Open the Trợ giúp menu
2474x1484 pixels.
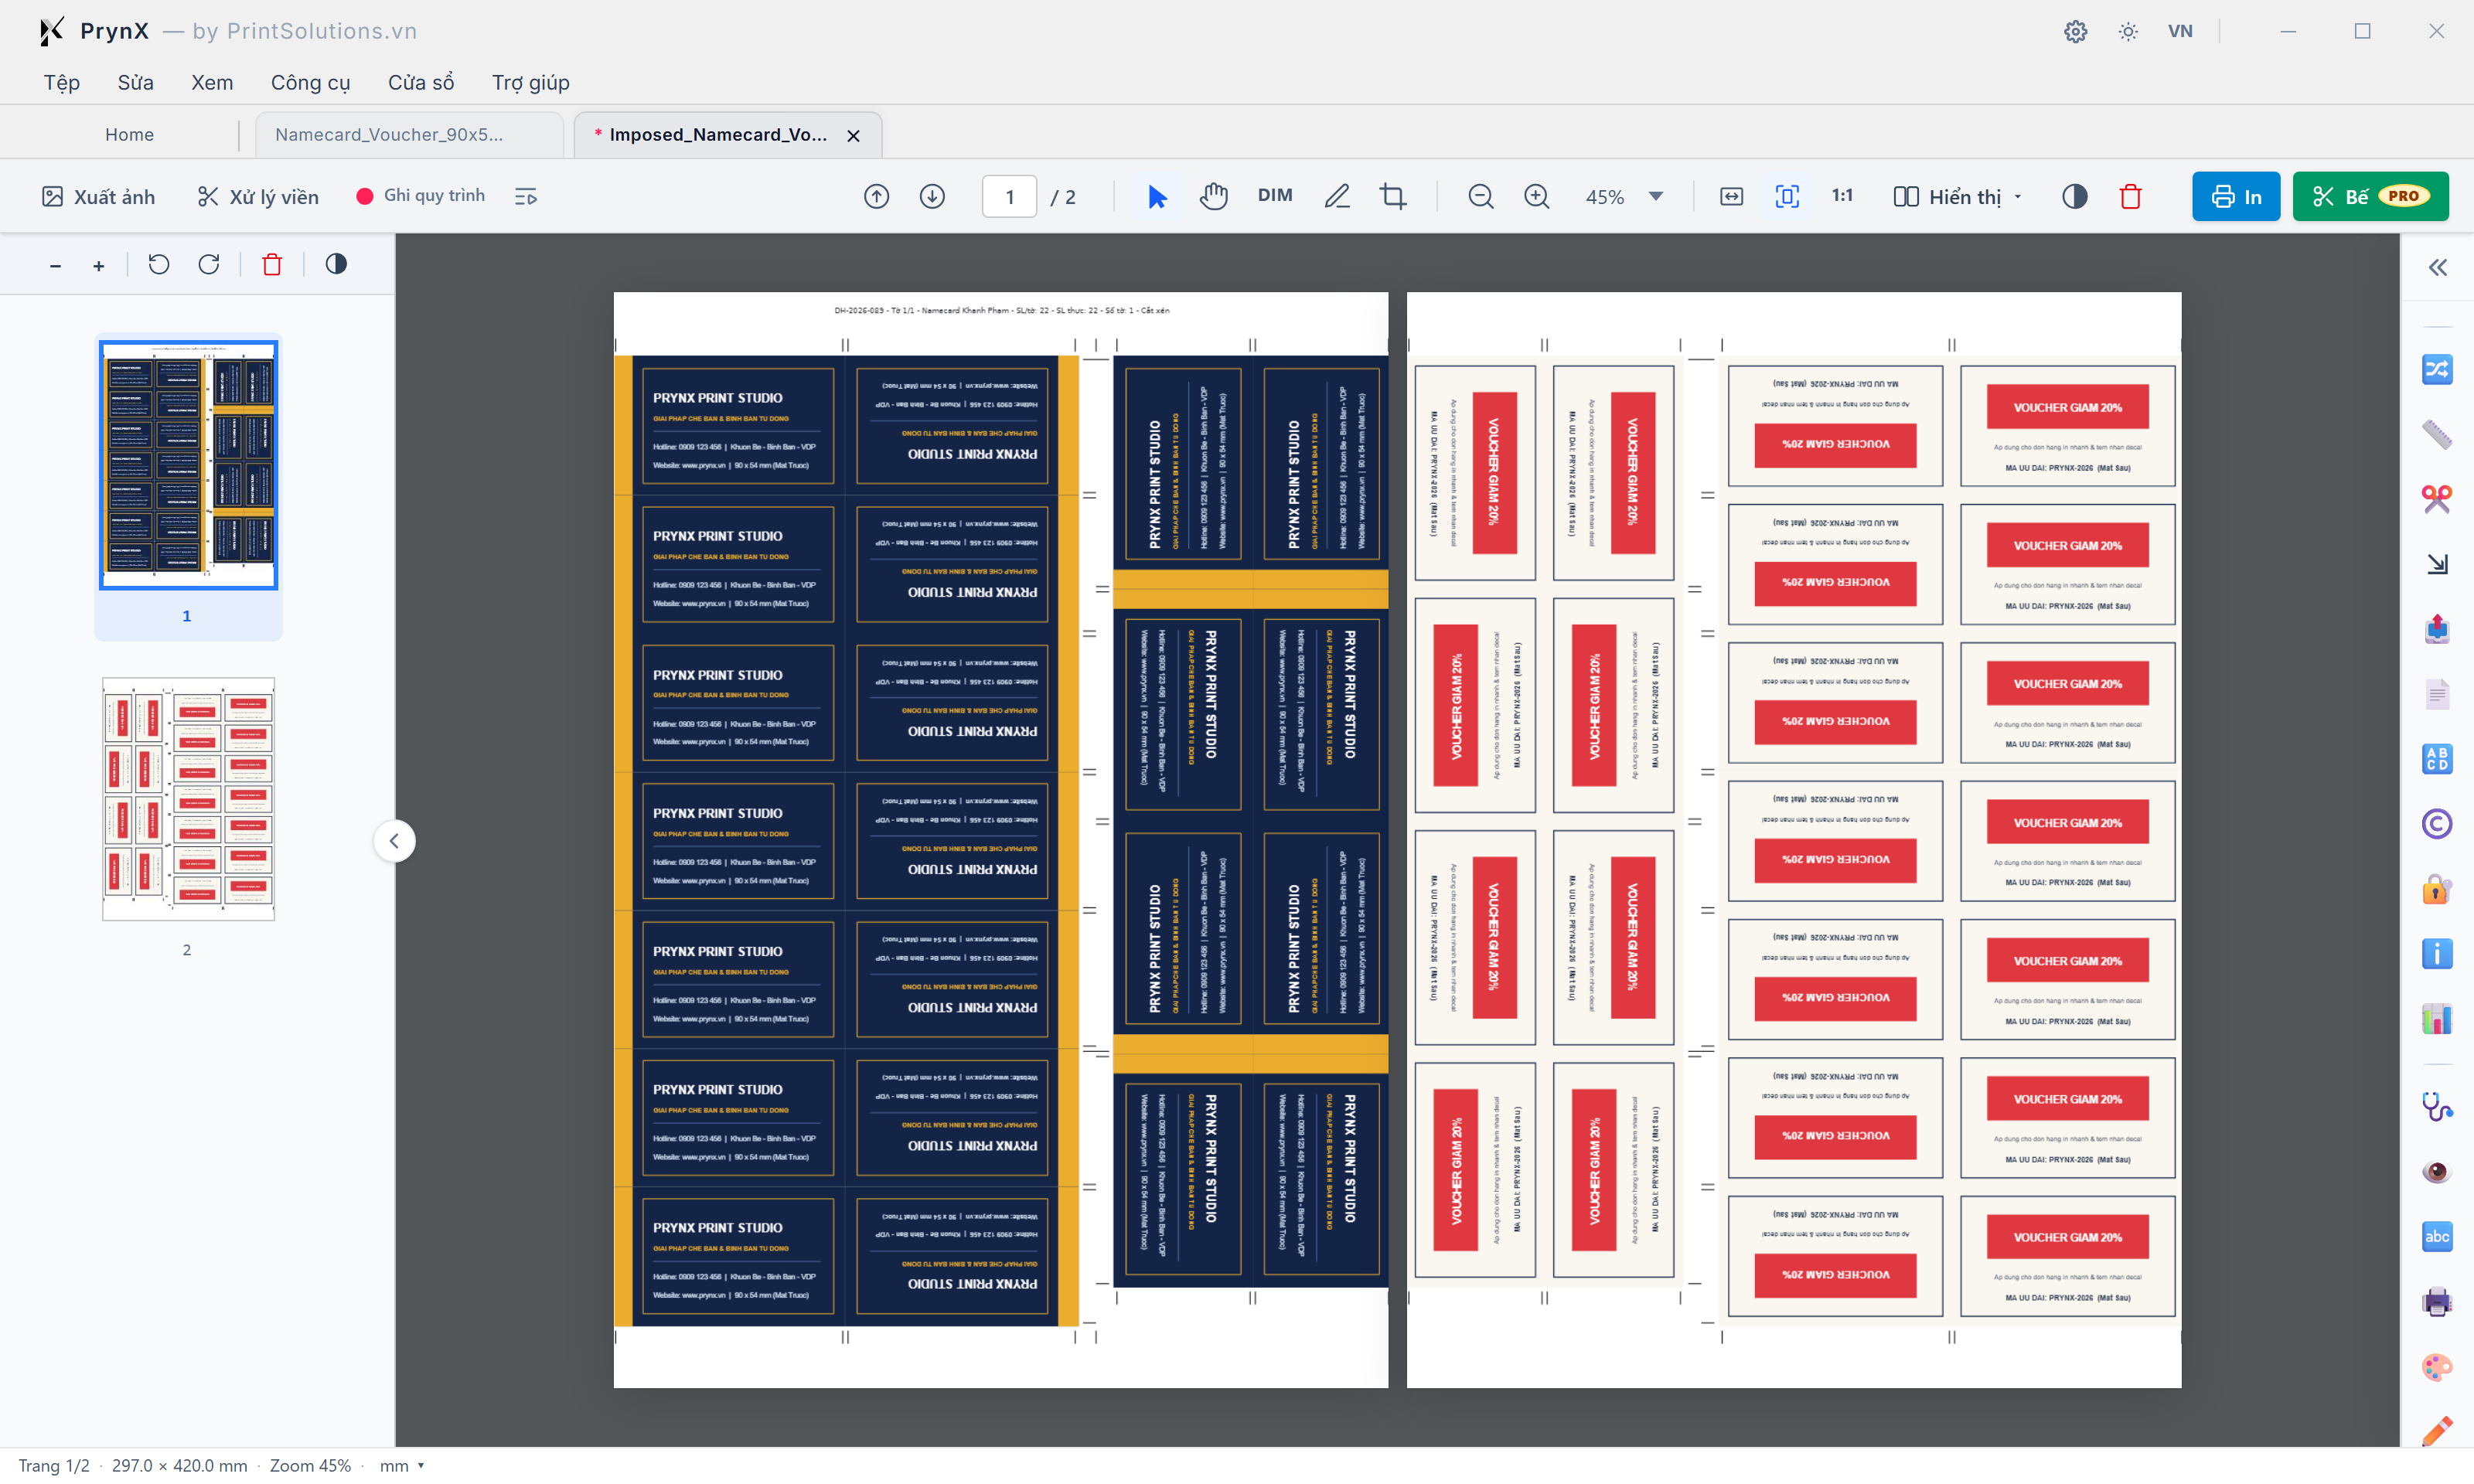tap(530, 82)
